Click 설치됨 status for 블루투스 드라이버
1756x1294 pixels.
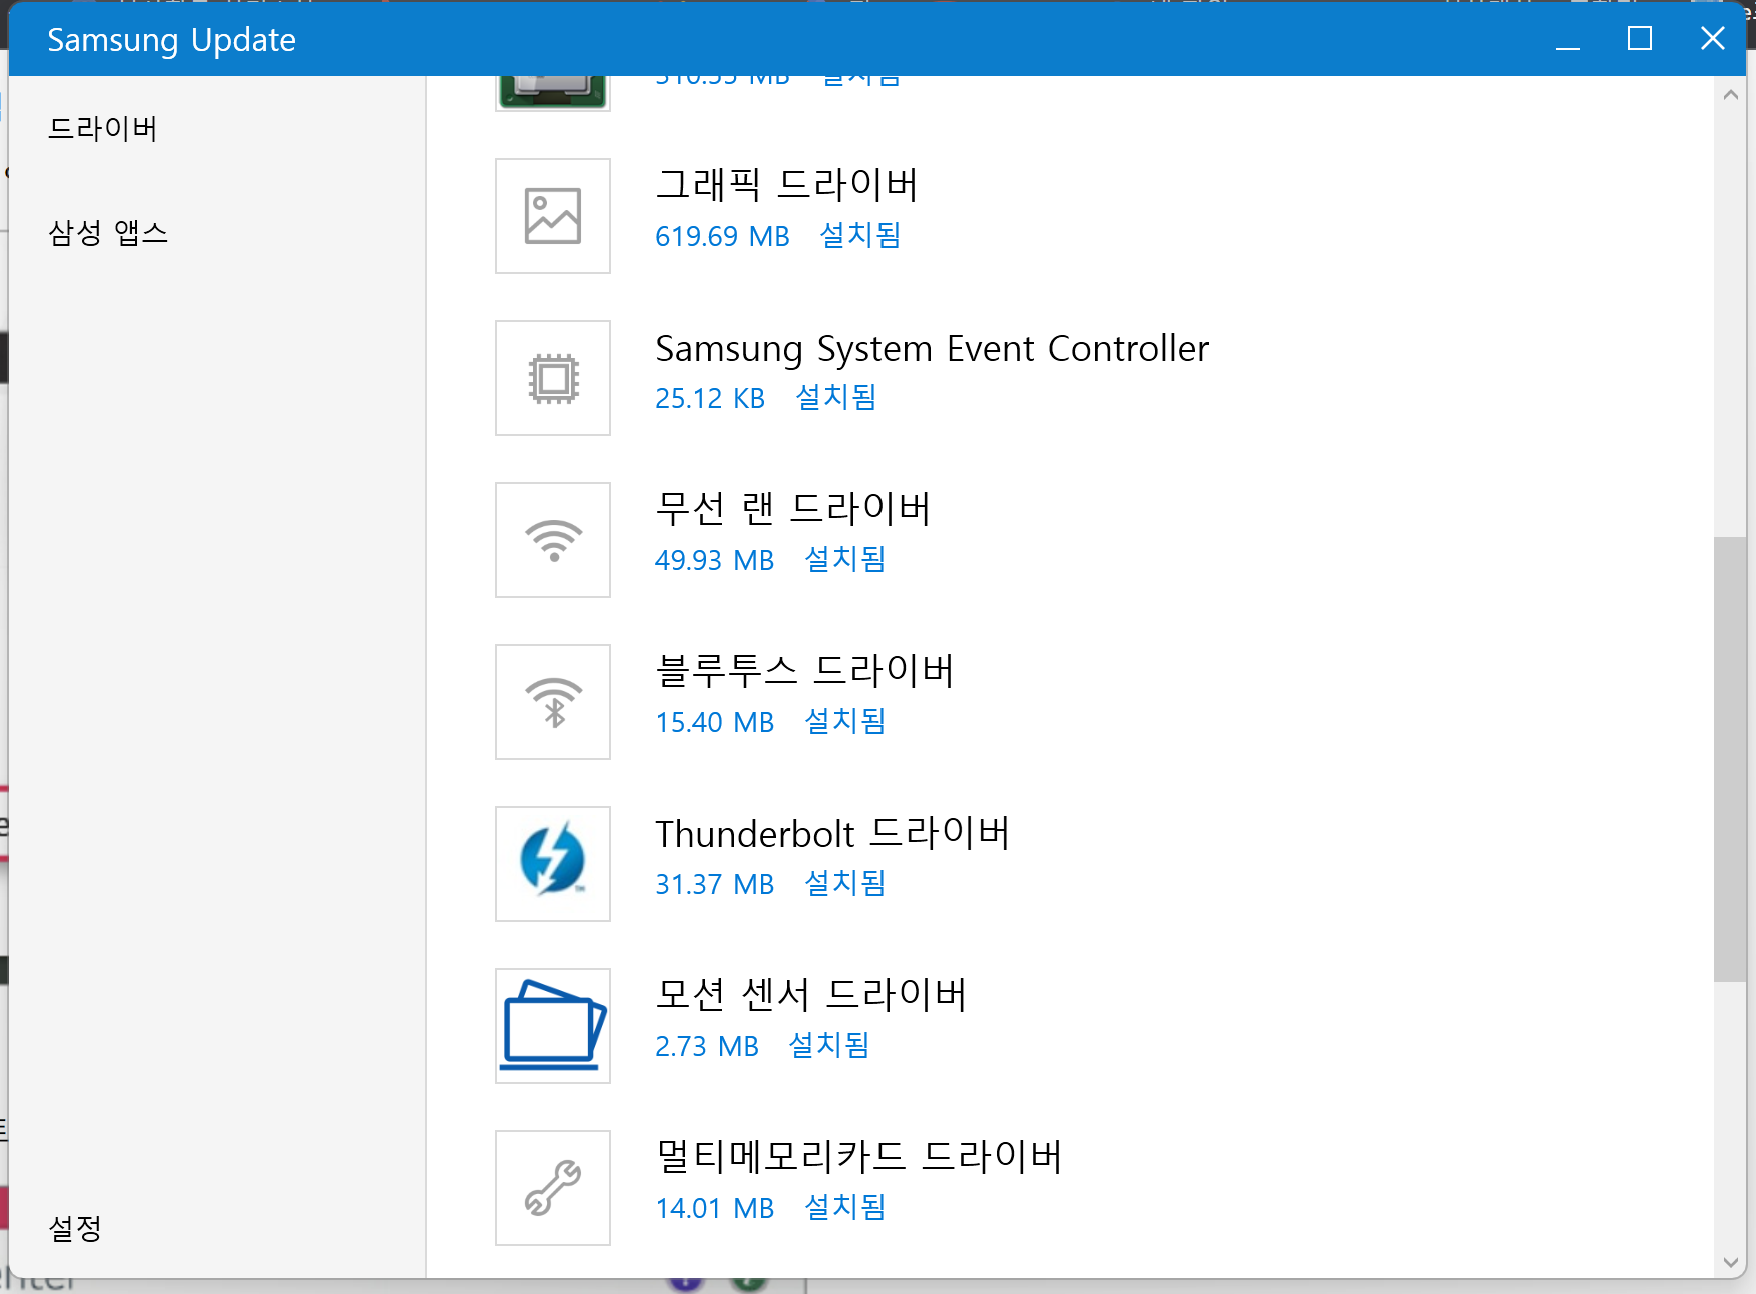point(845,721)
